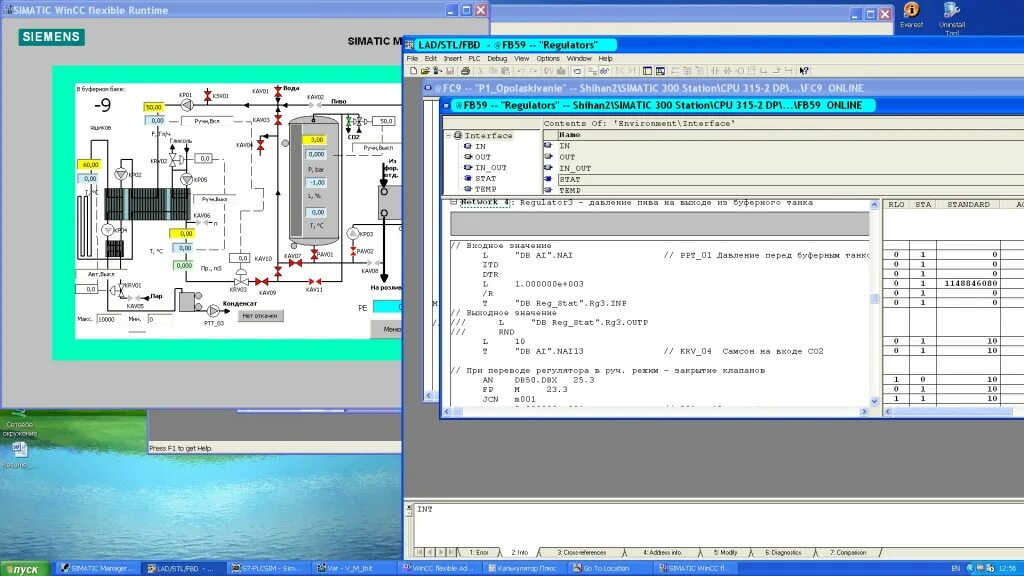The height and width of the screenshot is (576, 1024).
Task: Switch to the 4: Address info tab
Action: [x=662, y=552]
